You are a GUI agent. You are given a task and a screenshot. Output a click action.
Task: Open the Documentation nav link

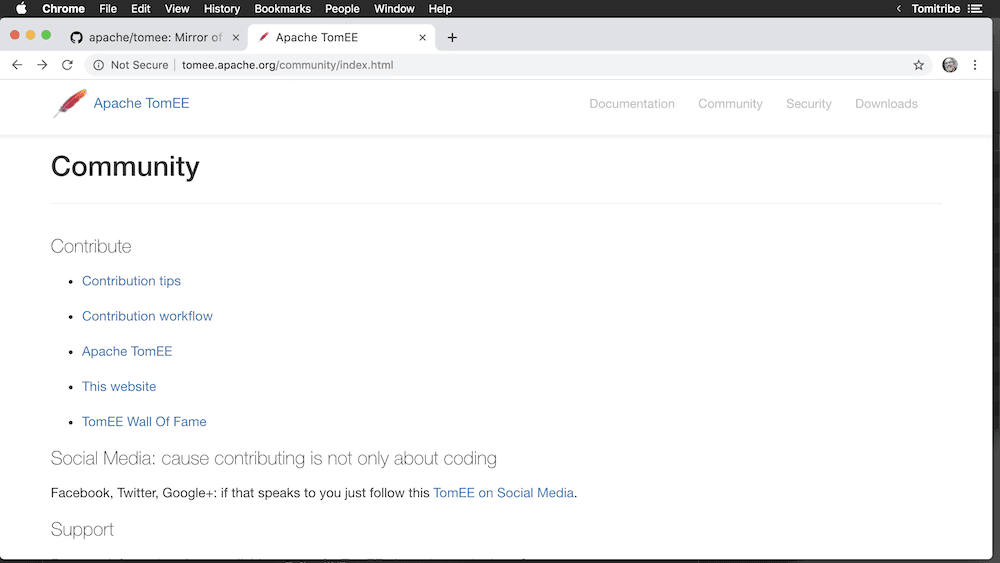click(631, 104)
